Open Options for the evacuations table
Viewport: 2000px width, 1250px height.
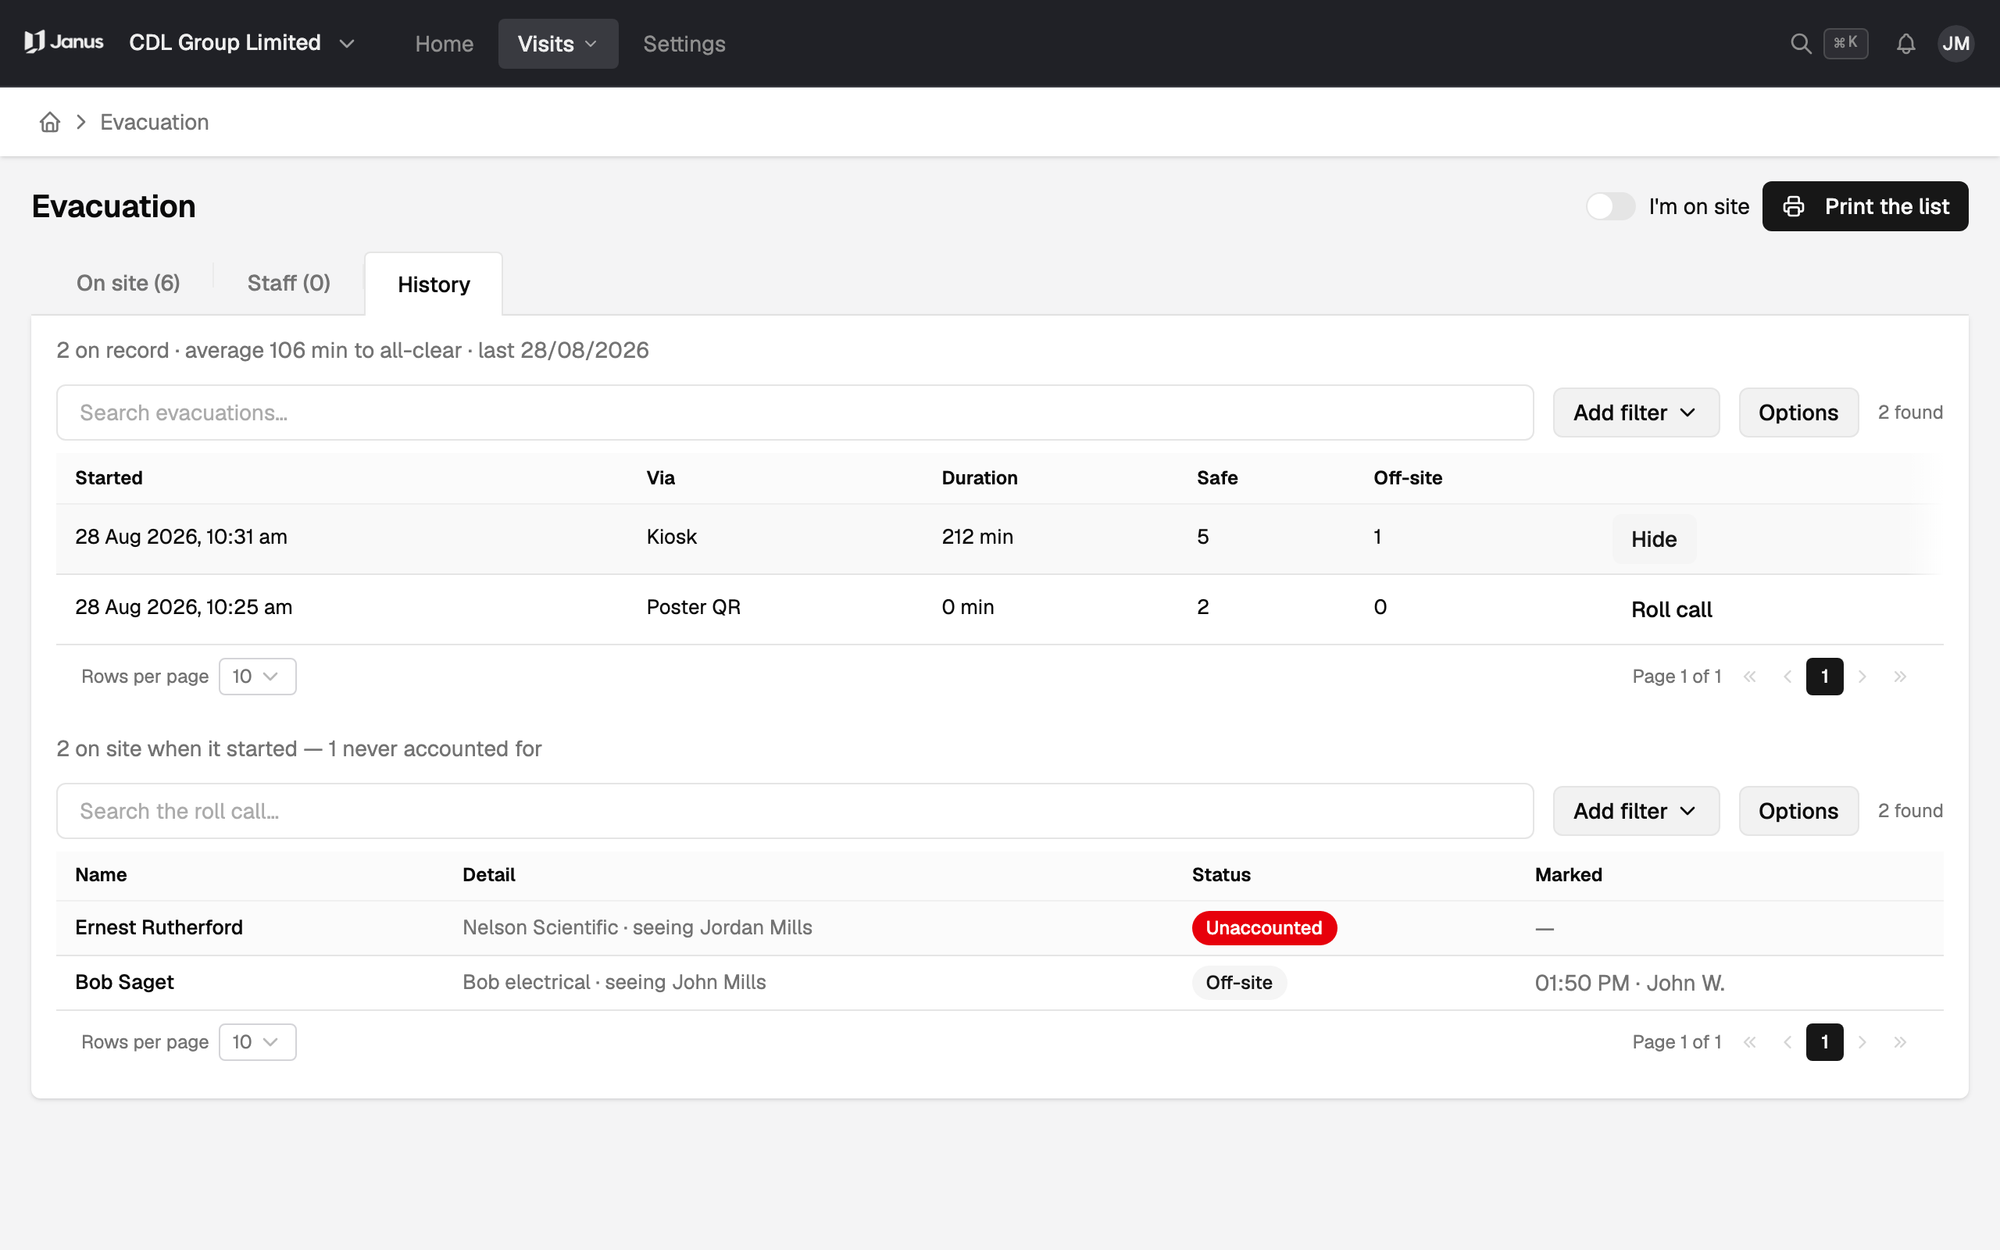(1798, 413)
